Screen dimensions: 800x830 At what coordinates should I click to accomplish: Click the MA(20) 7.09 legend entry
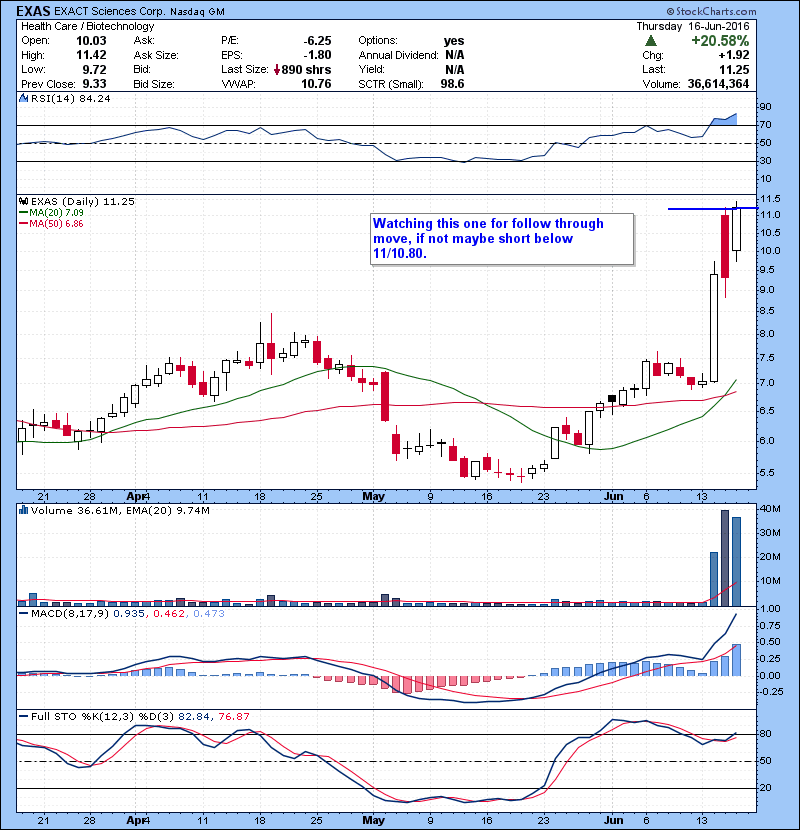pos(51,212)
